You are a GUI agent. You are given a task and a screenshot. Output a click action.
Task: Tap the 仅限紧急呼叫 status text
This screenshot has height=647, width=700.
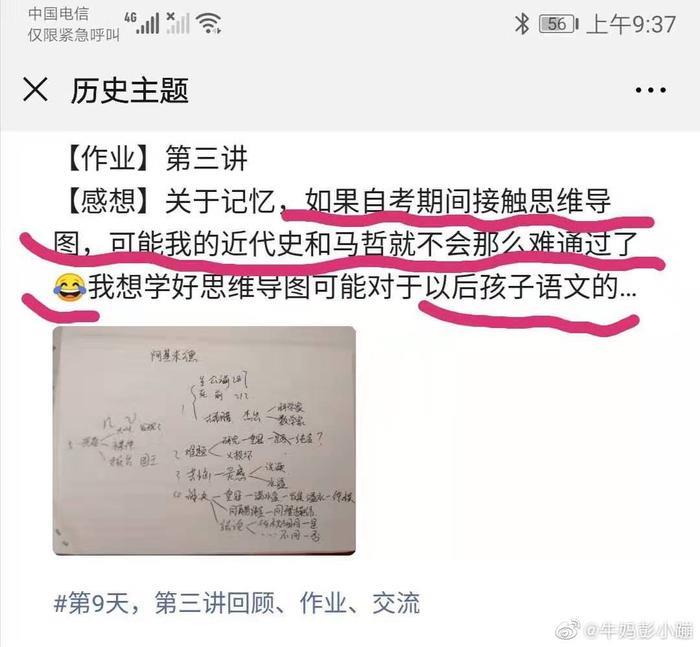74,34
